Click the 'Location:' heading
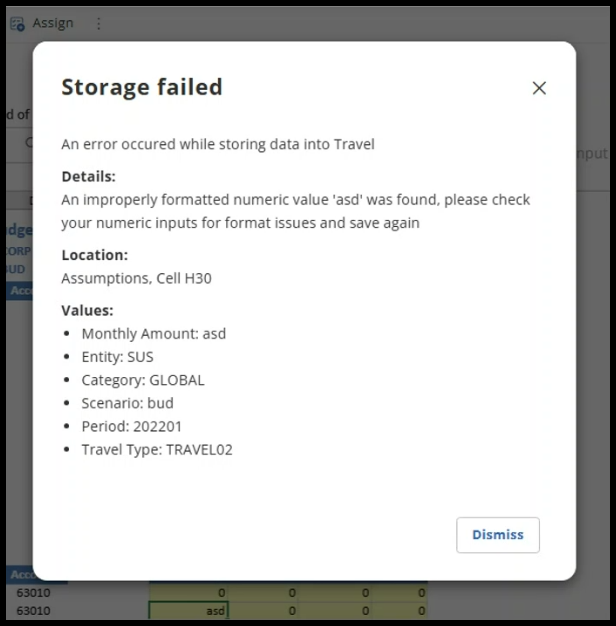The height and width of the screenshot is (626, 616). point(94,255)
